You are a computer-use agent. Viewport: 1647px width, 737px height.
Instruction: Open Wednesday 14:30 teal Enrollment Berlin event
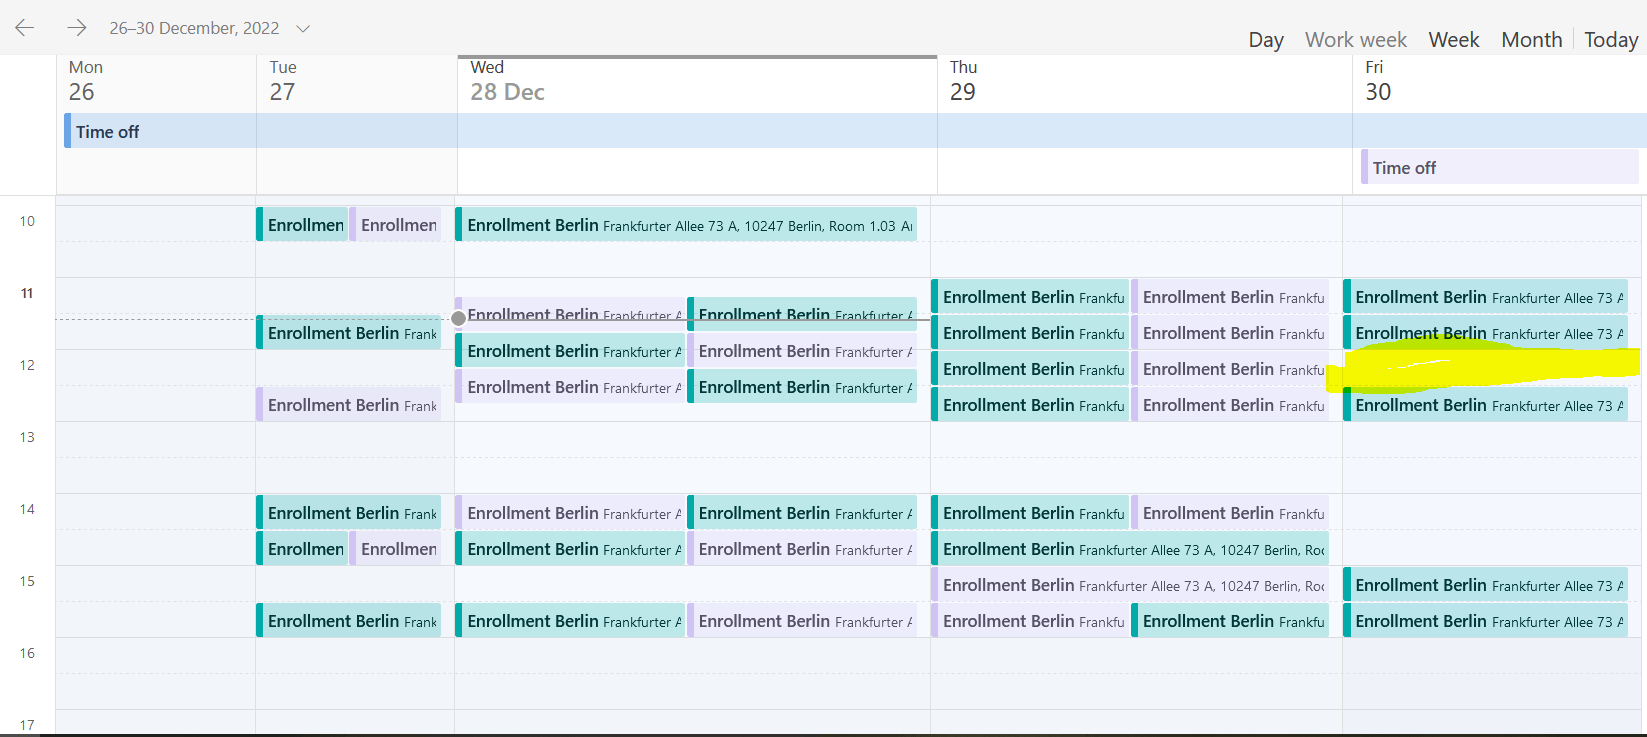(570, 549)
